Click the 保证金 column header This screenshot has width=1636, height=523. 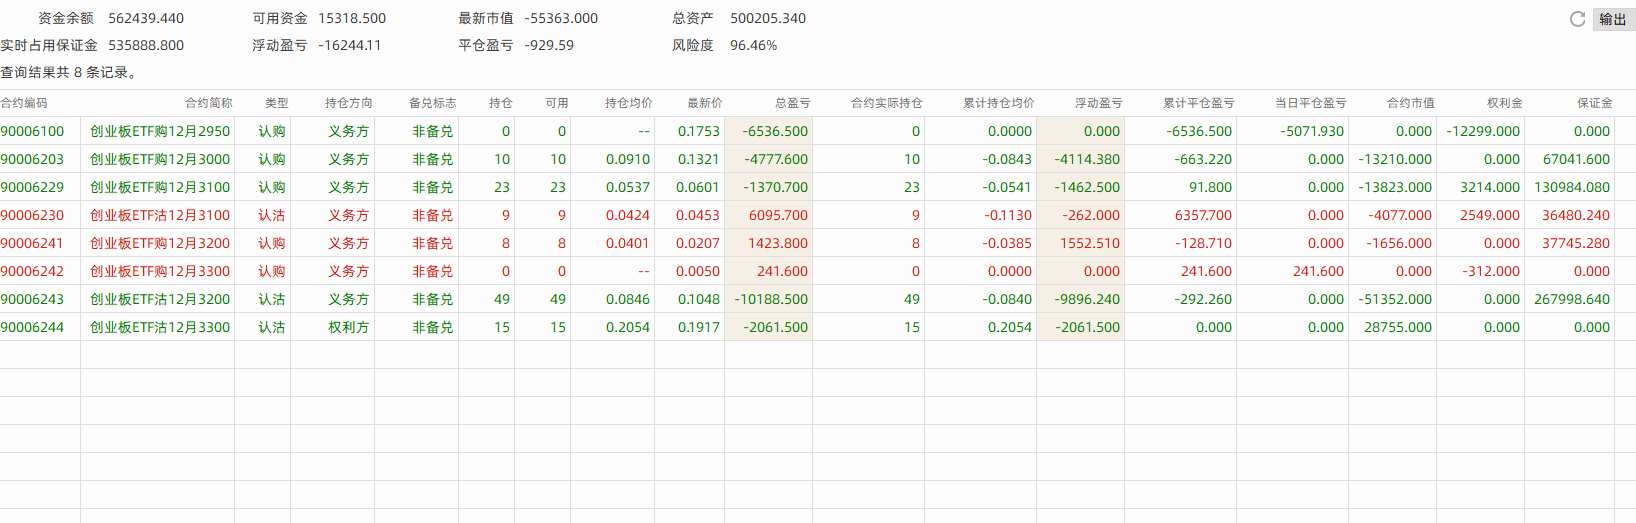pos(1594,103)
